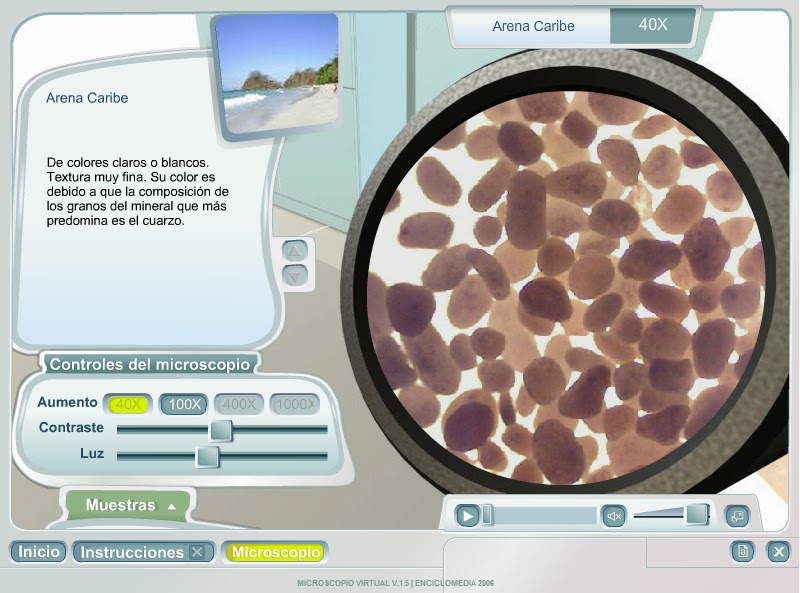The height and width of the screenshot is (593, 800).
Task: Open the Inicio tab
Action: point(37,550)
